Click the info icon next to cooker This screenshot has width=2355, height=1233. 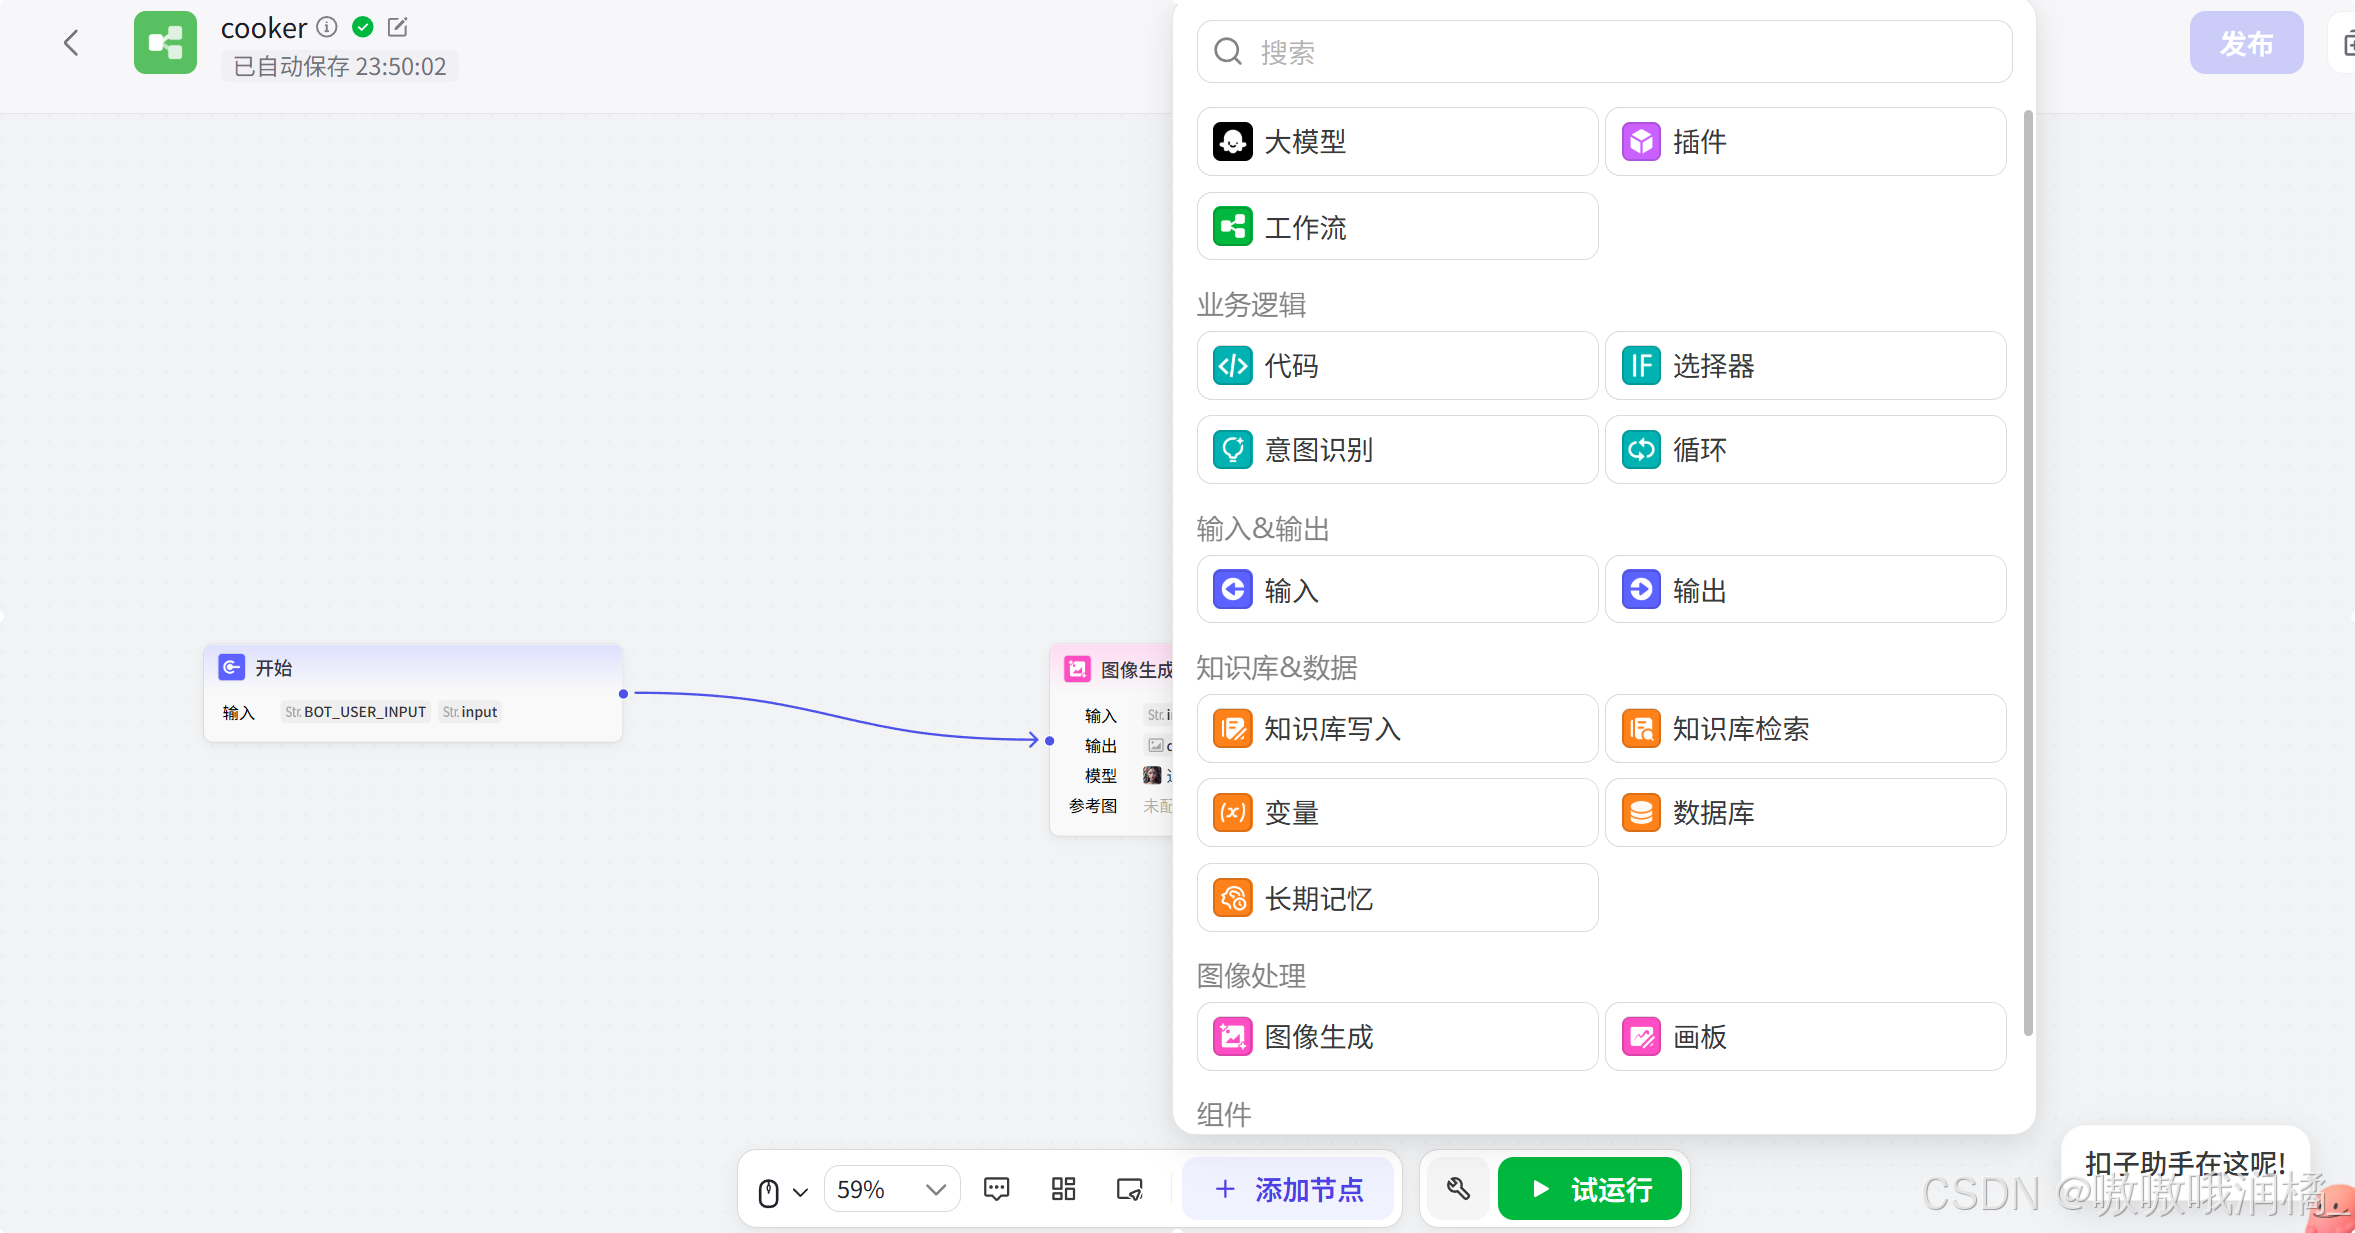point(327,27)
